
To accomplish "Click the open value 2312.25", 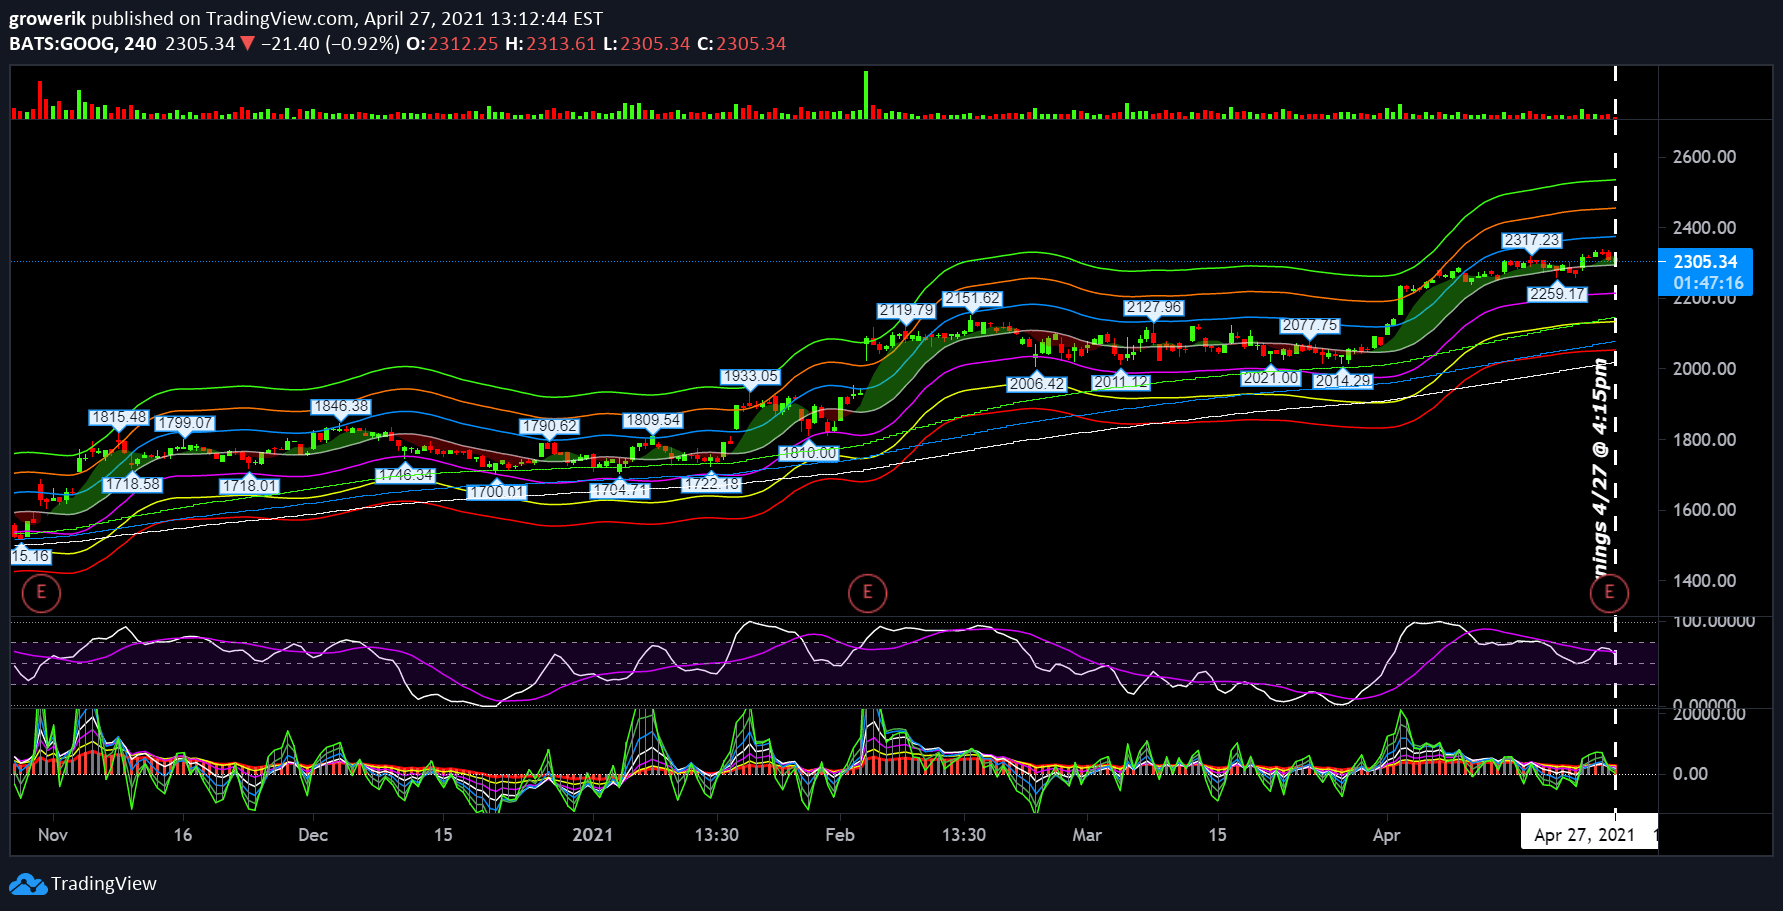I will pos(463,44).
